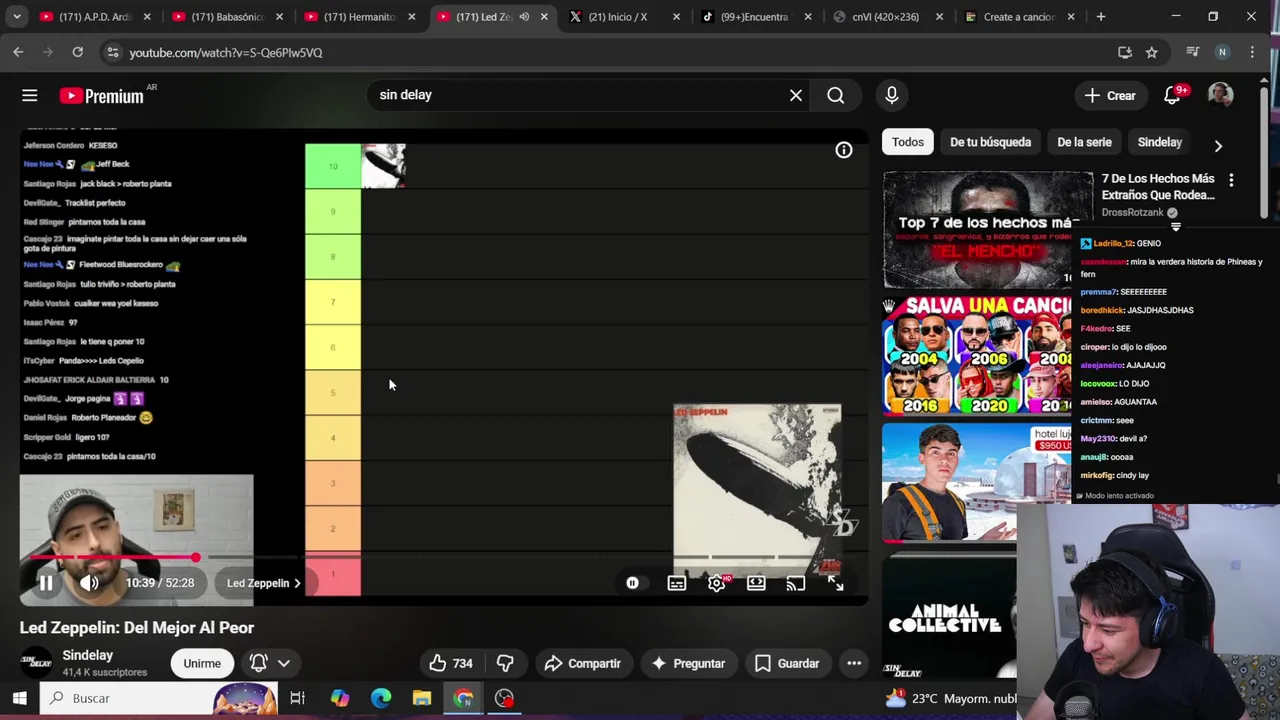
Task: Open 7 De Los Hechos Más Extraños title
Action: [x=1158, y=187]
